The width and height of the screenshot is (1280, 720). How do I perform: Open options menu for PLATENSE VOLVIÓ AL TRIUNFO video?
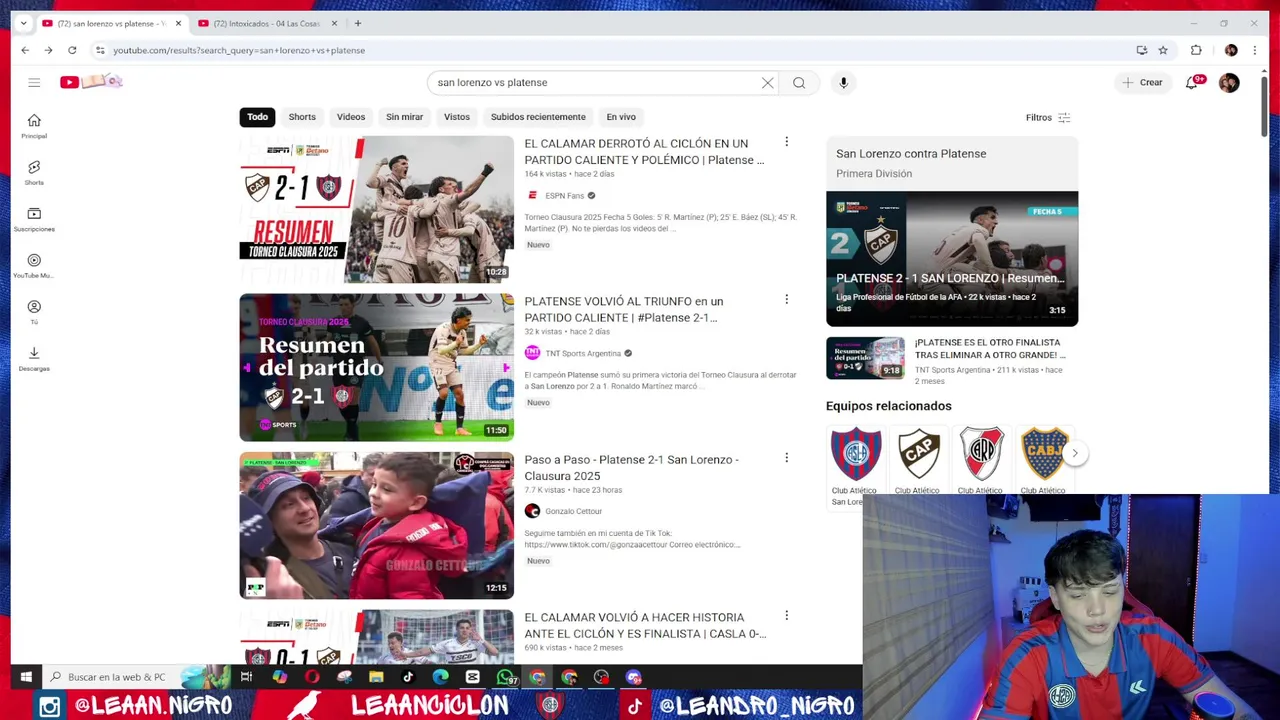tap(786, 299)
